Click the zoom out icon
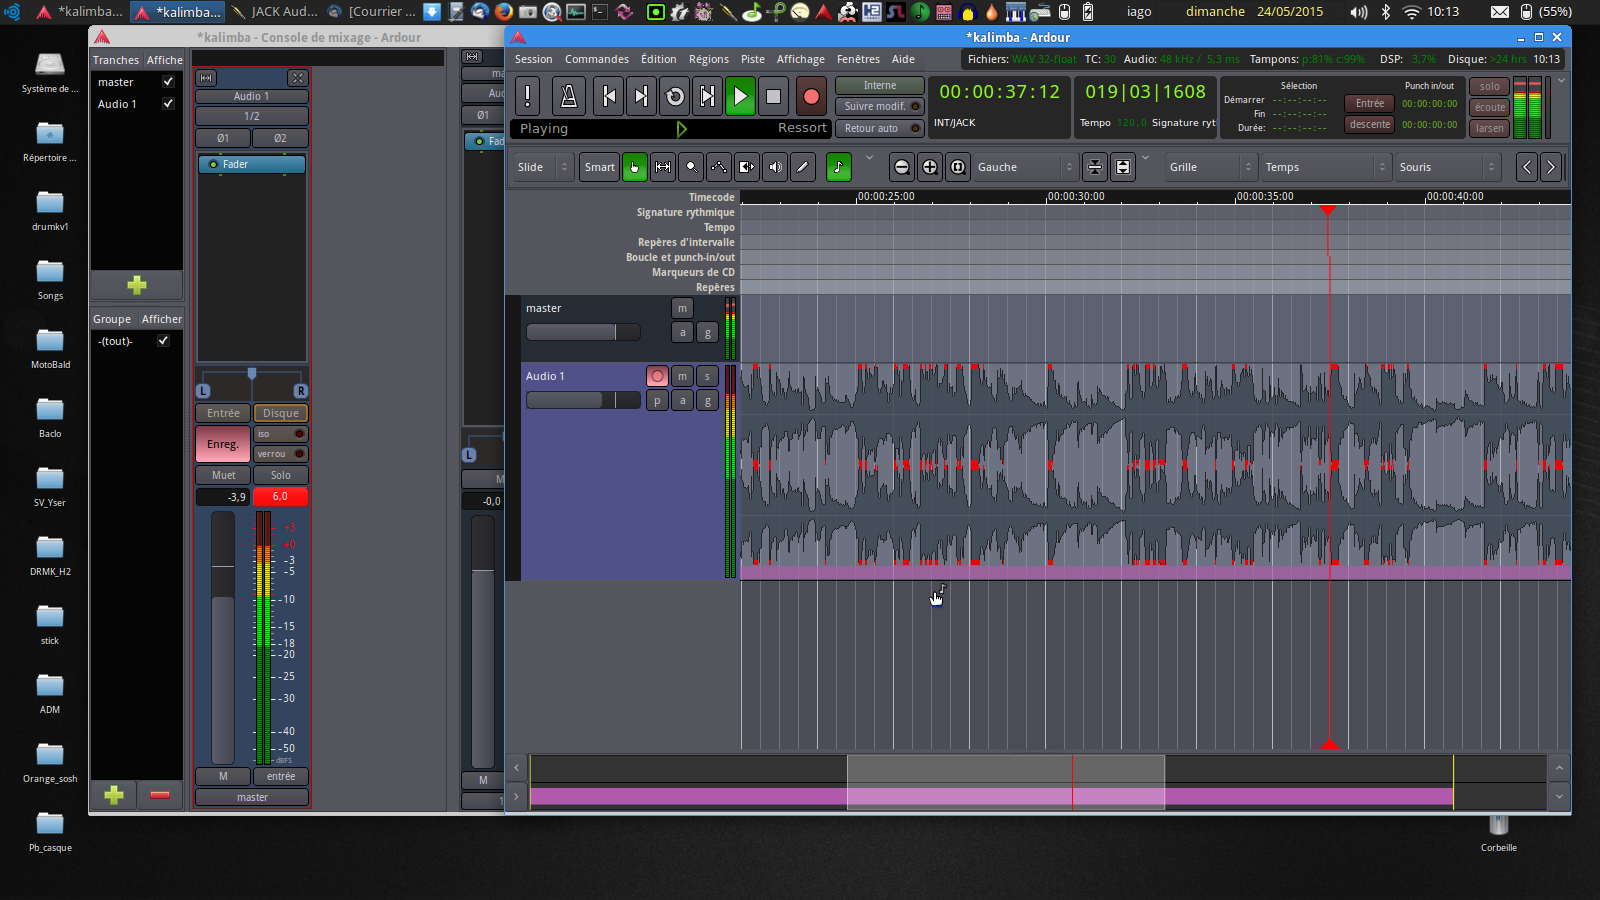1600x900 pixels. pos(902,167)
